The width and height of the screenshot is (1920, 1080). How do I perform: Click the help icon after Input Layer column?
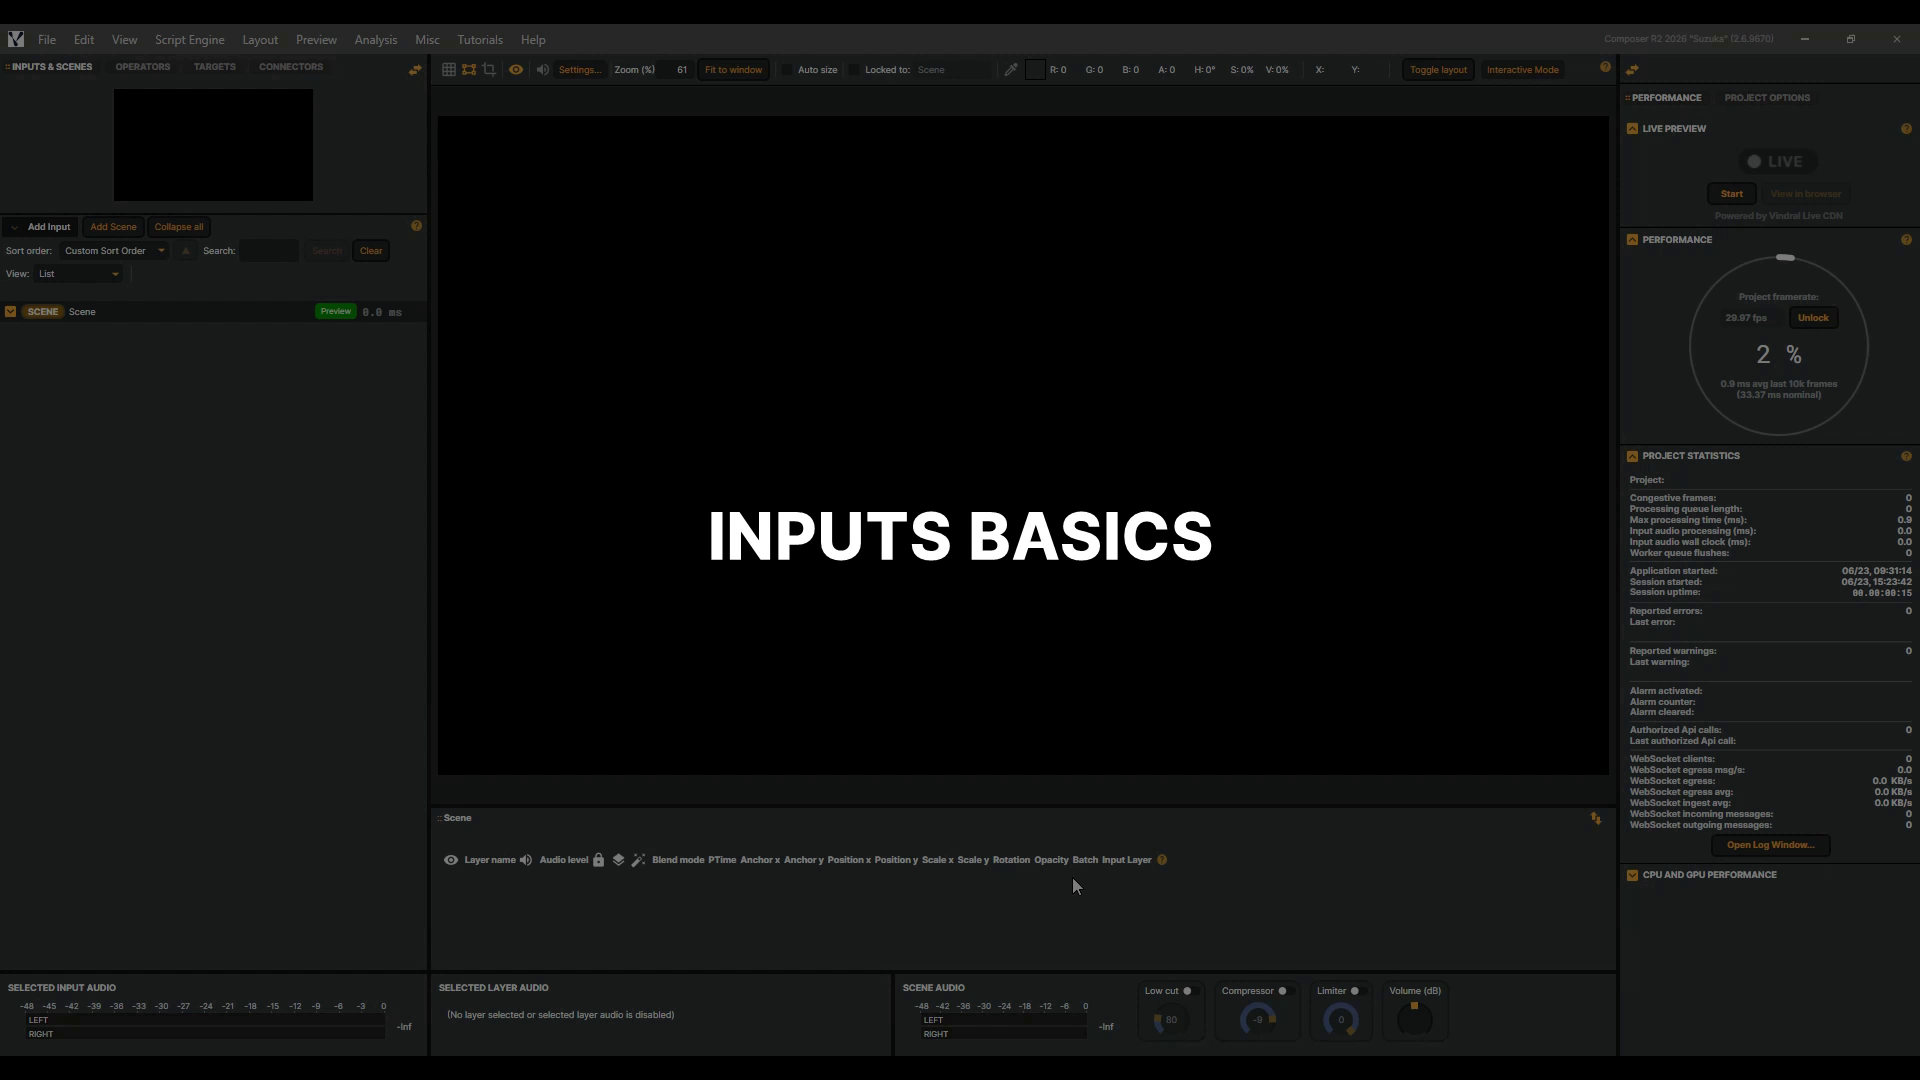pyautogui.click(x=1162, y=860)
